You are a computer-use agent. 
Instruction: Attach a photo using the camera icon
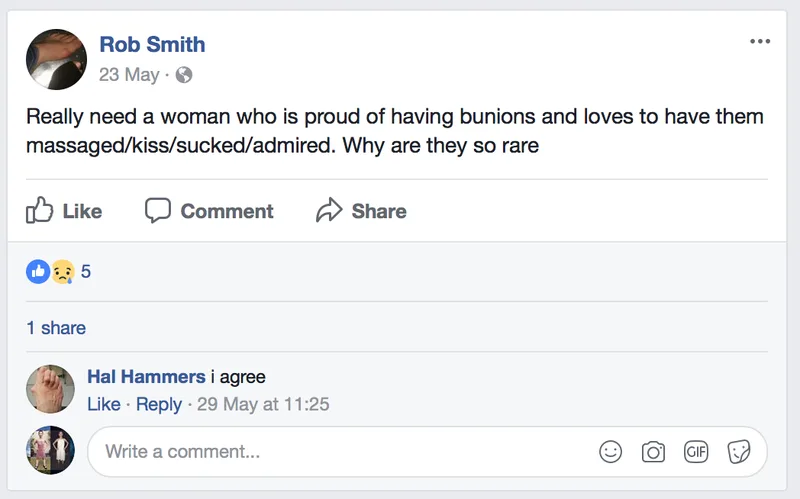[x=653, y=452]
